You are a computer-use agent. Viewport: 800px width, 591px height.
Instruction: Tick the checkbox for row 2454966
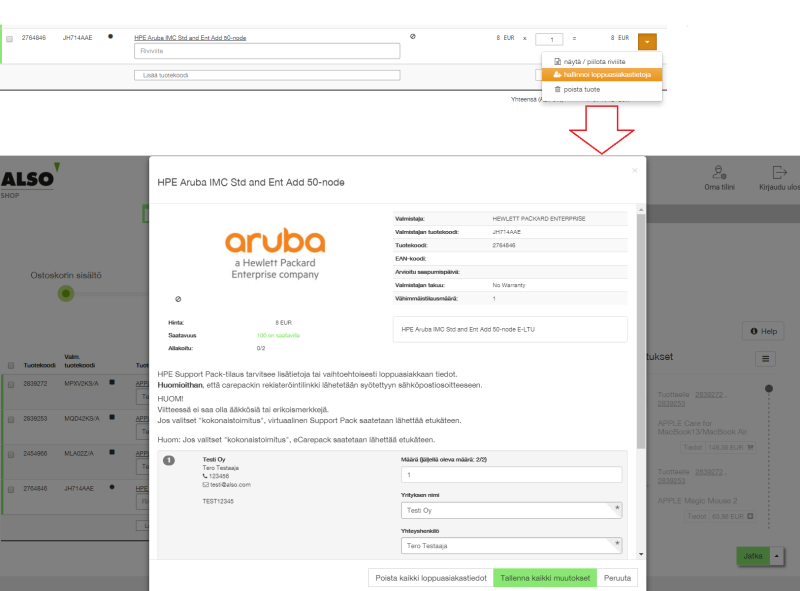click(x=11, y=454)
